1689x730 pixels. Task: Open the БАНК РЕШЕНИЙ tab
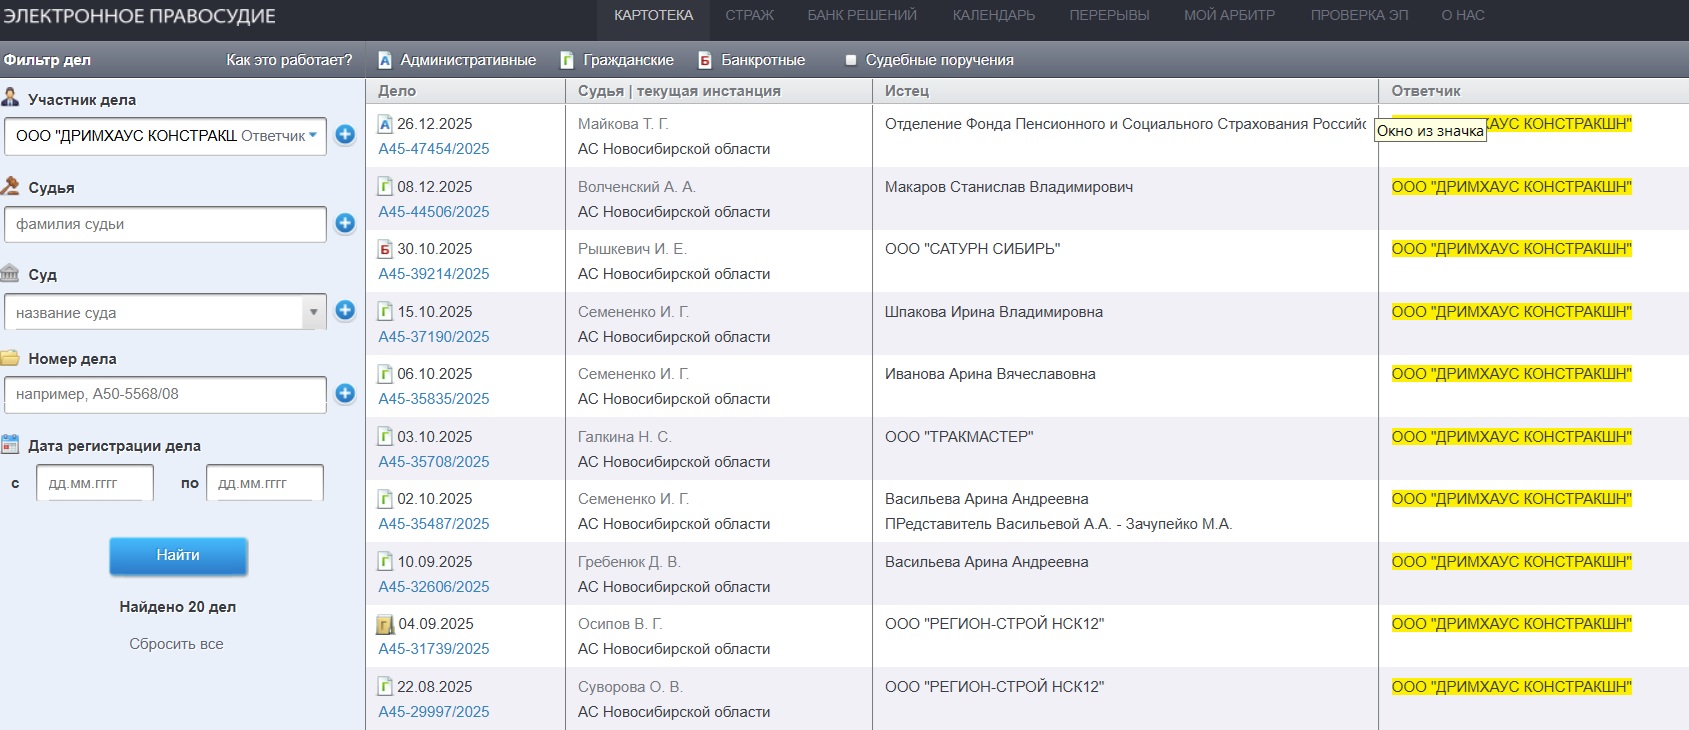point(862,15)
